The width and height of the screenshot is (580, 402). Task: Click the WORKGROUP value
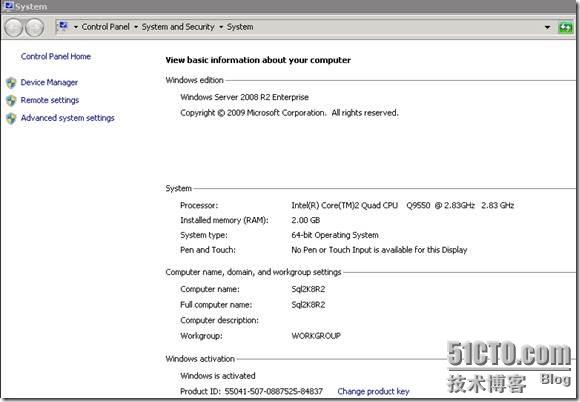click(316, 336)
